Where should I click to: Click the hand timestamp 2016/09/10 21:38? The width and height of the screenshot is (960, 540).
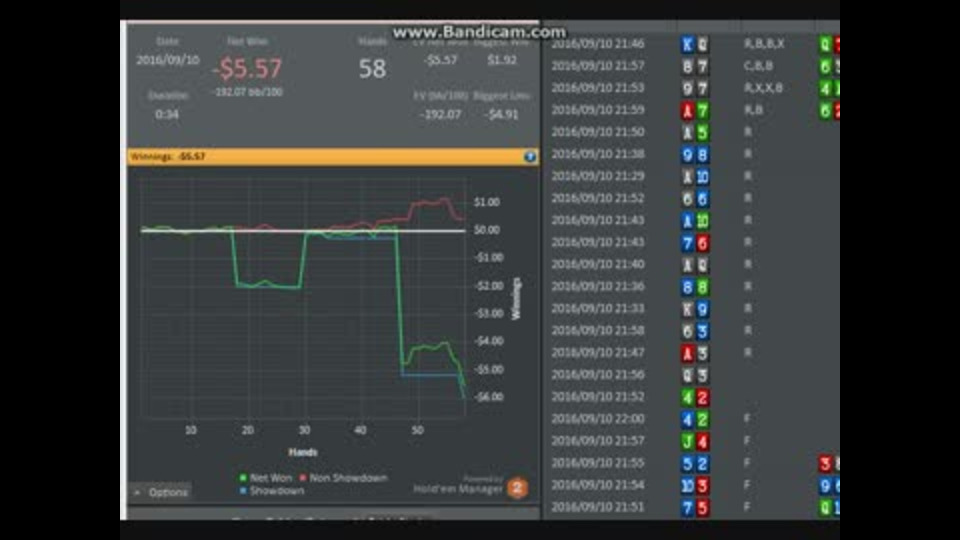pos(598,154)
